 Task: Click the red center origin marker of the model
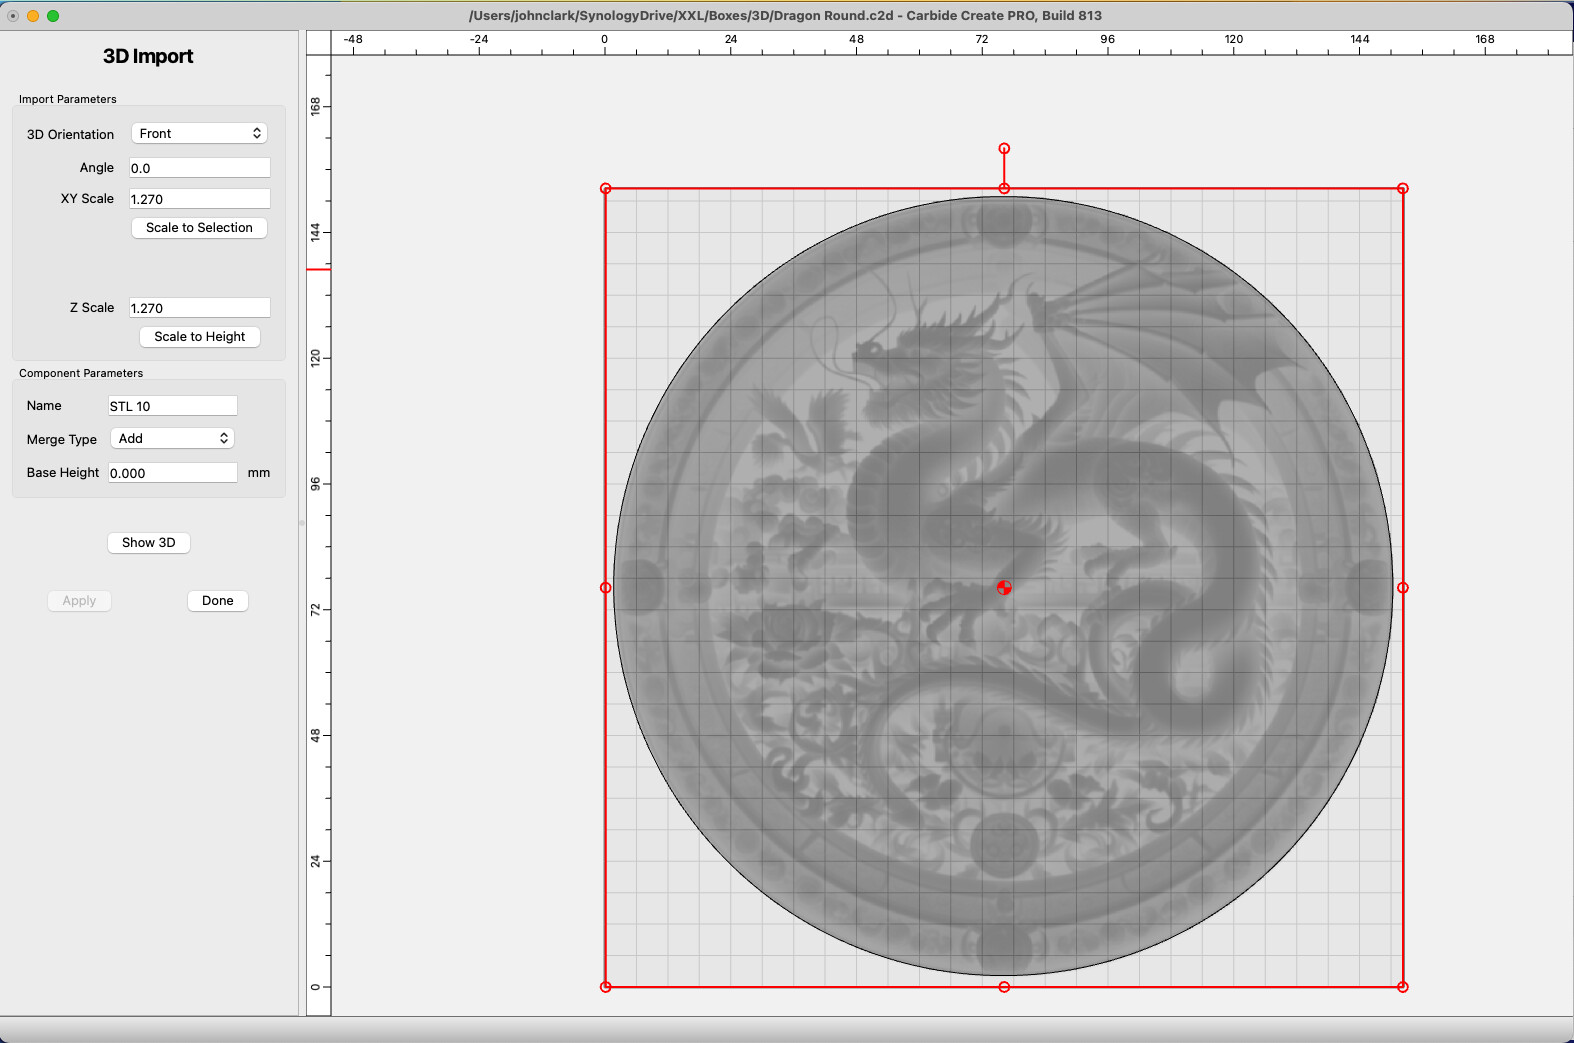point(1004,588)
